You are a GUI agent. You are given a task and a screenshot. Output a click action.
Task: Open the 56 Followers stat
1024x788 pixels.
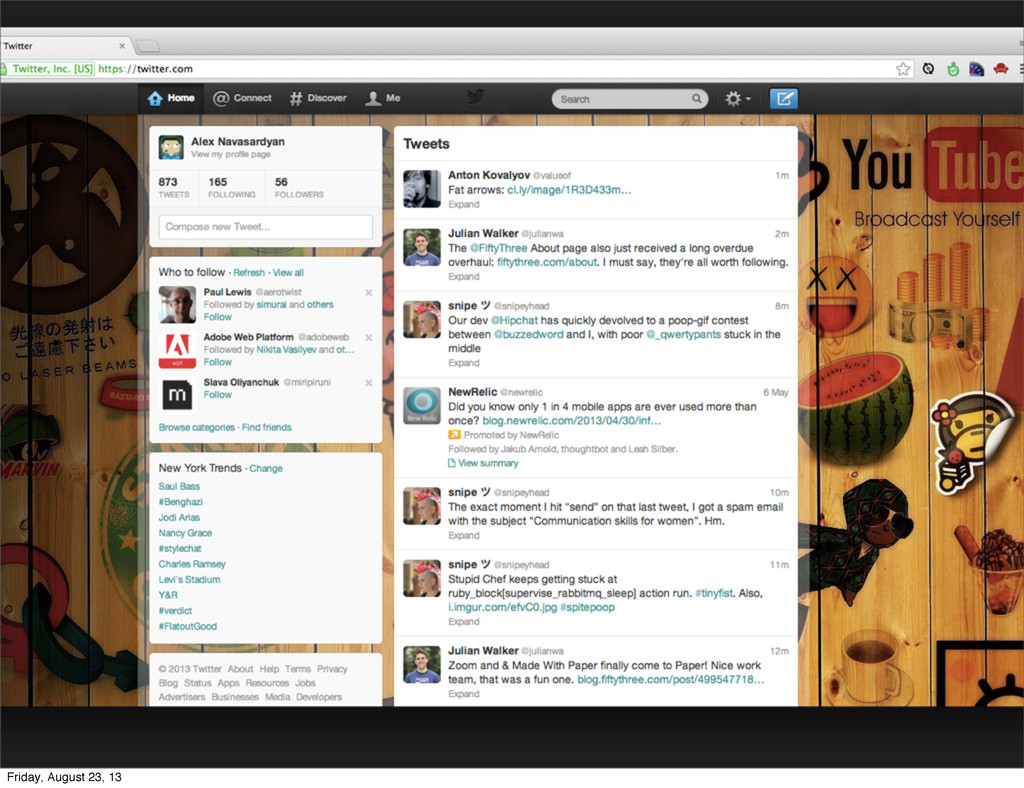(x=299, y=187)
